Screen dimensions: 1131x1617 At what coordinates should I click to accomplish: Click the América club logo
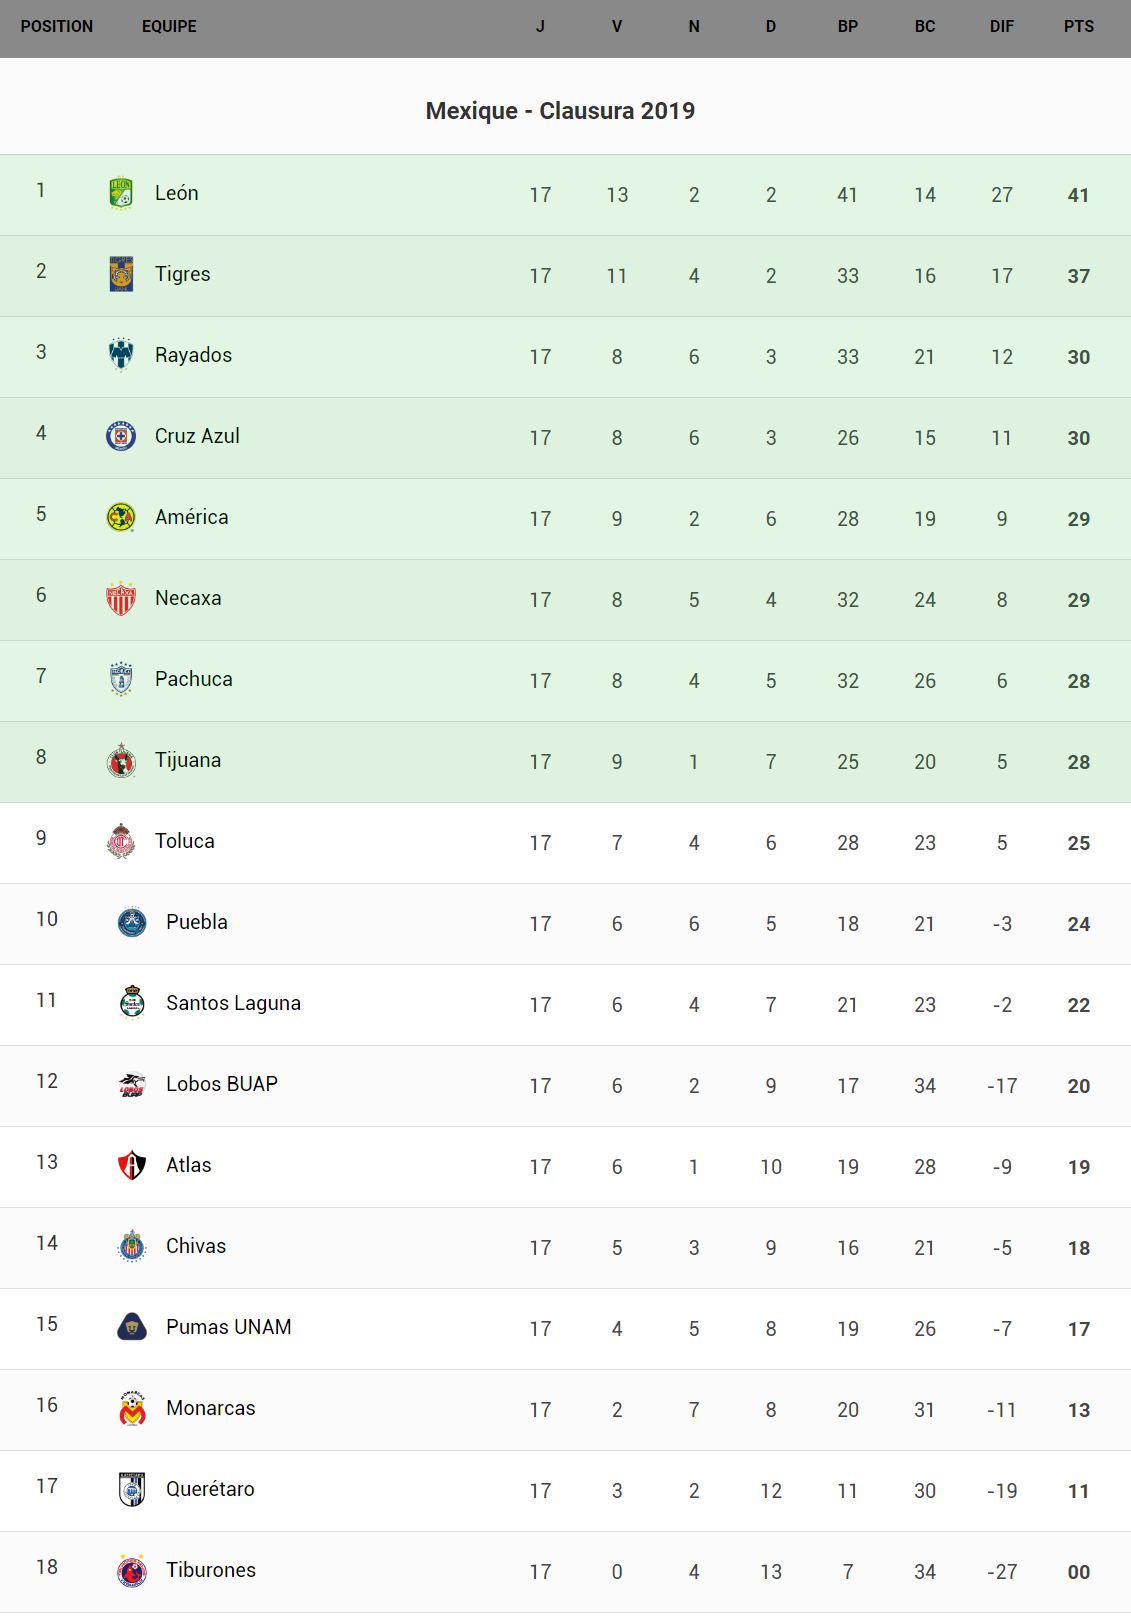[121, 517]
